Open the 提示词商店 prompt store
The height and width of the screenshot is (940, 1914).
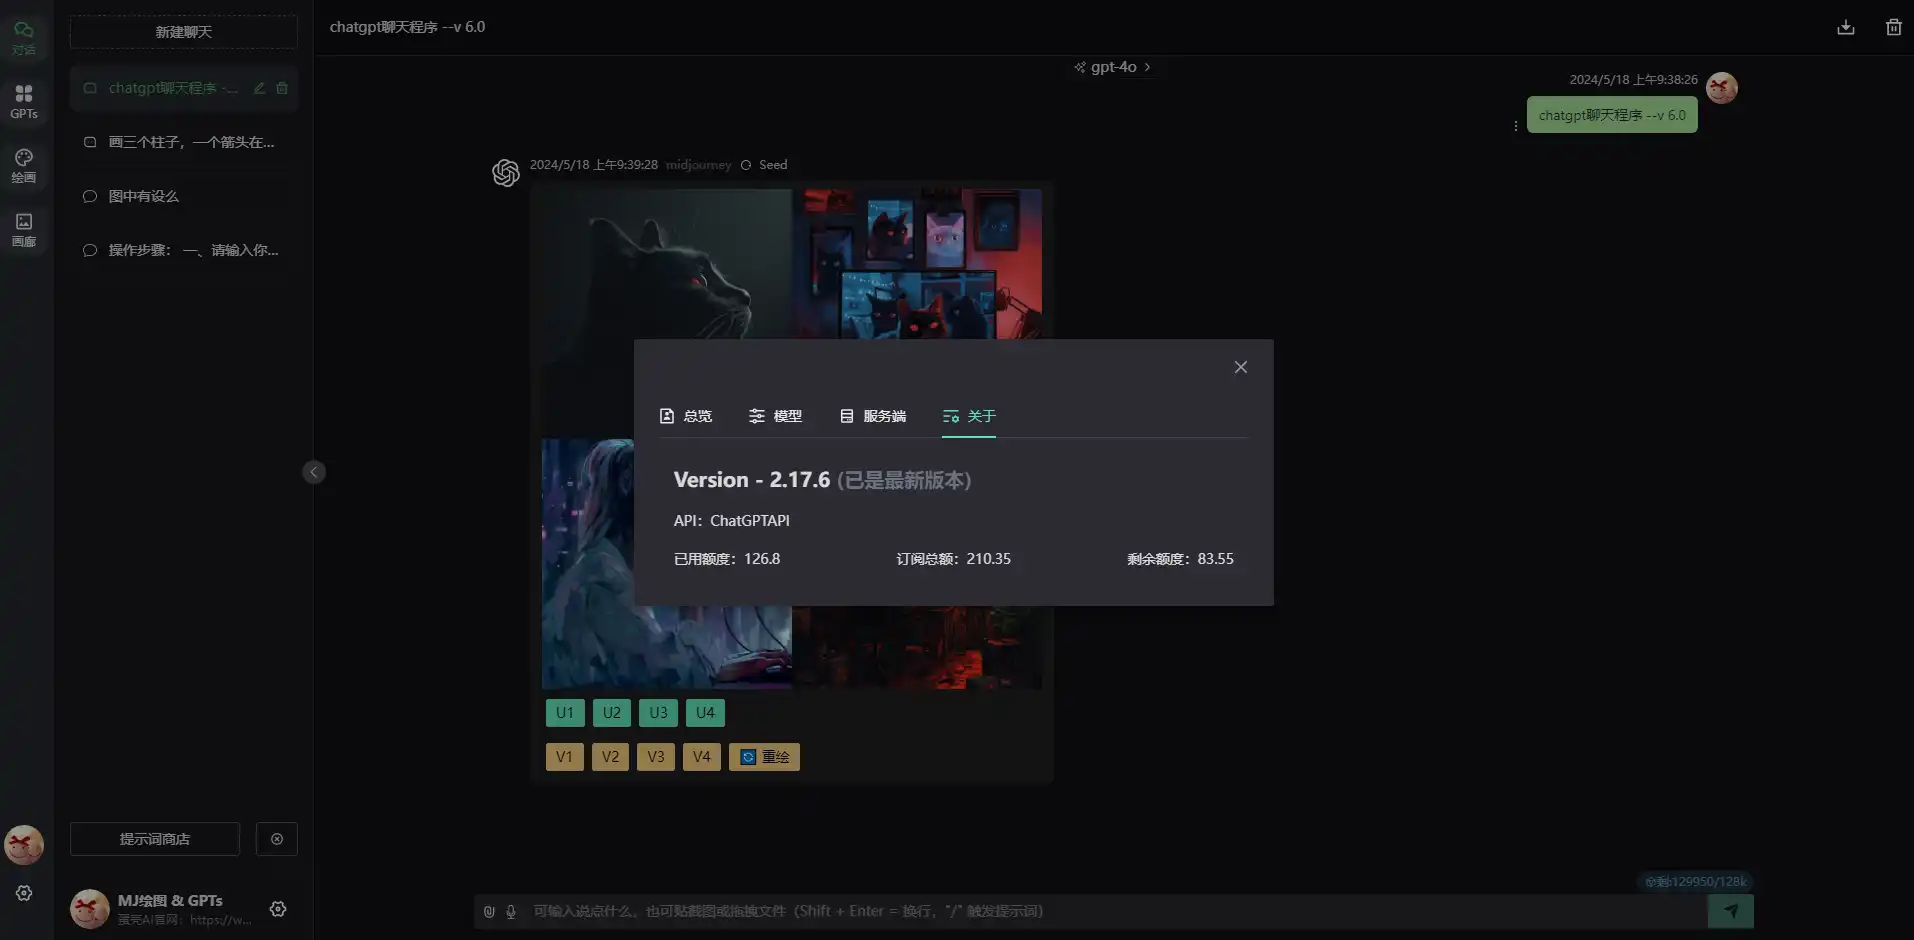coord(155,839)
